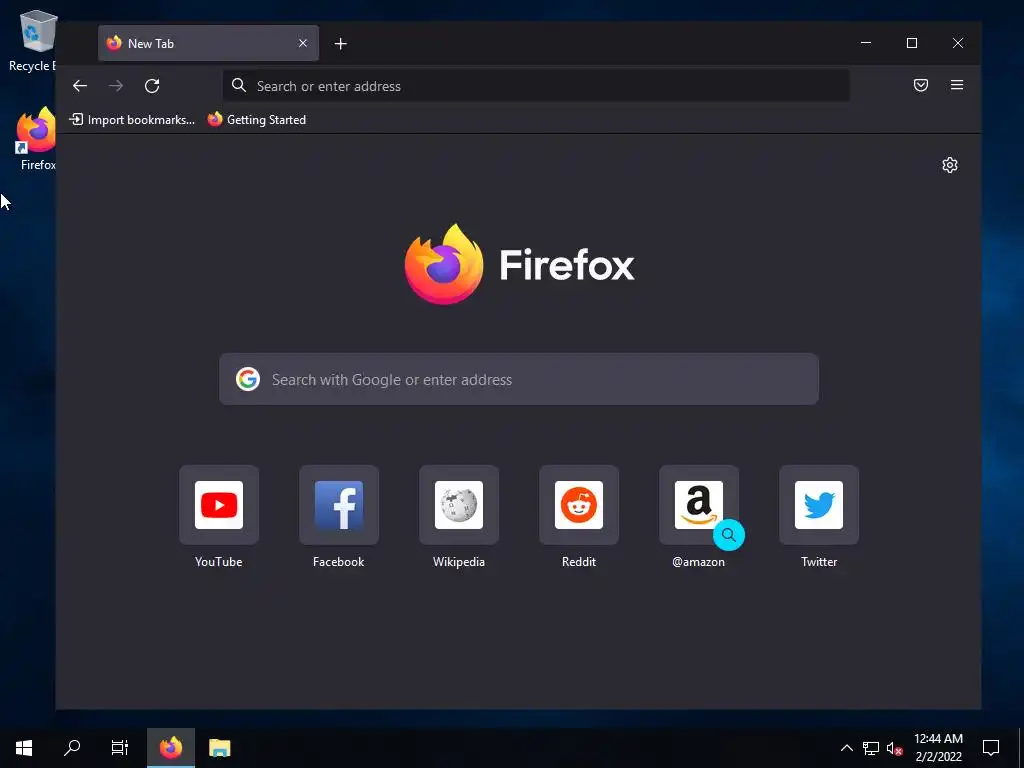Click the search badge on Amazon tile

[x=729, y=535]
